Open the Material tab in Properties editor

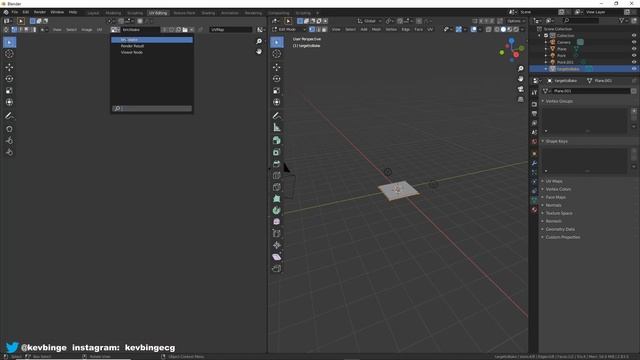click(x=534, y=210)
